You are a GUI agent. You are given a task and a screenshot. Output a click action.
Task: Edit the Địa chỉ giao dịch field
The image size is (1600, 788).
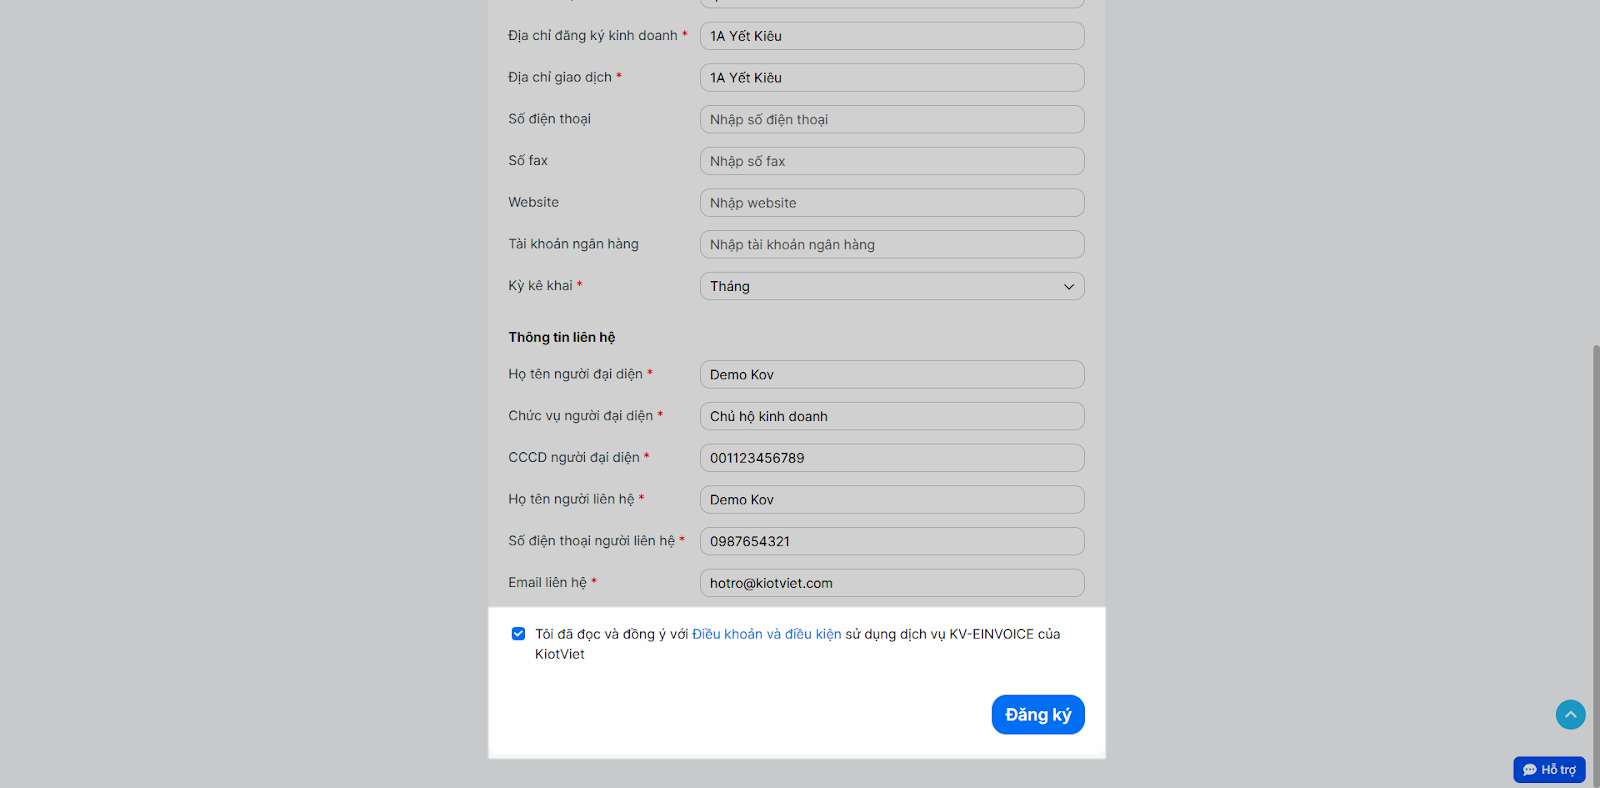click(891, 78)
